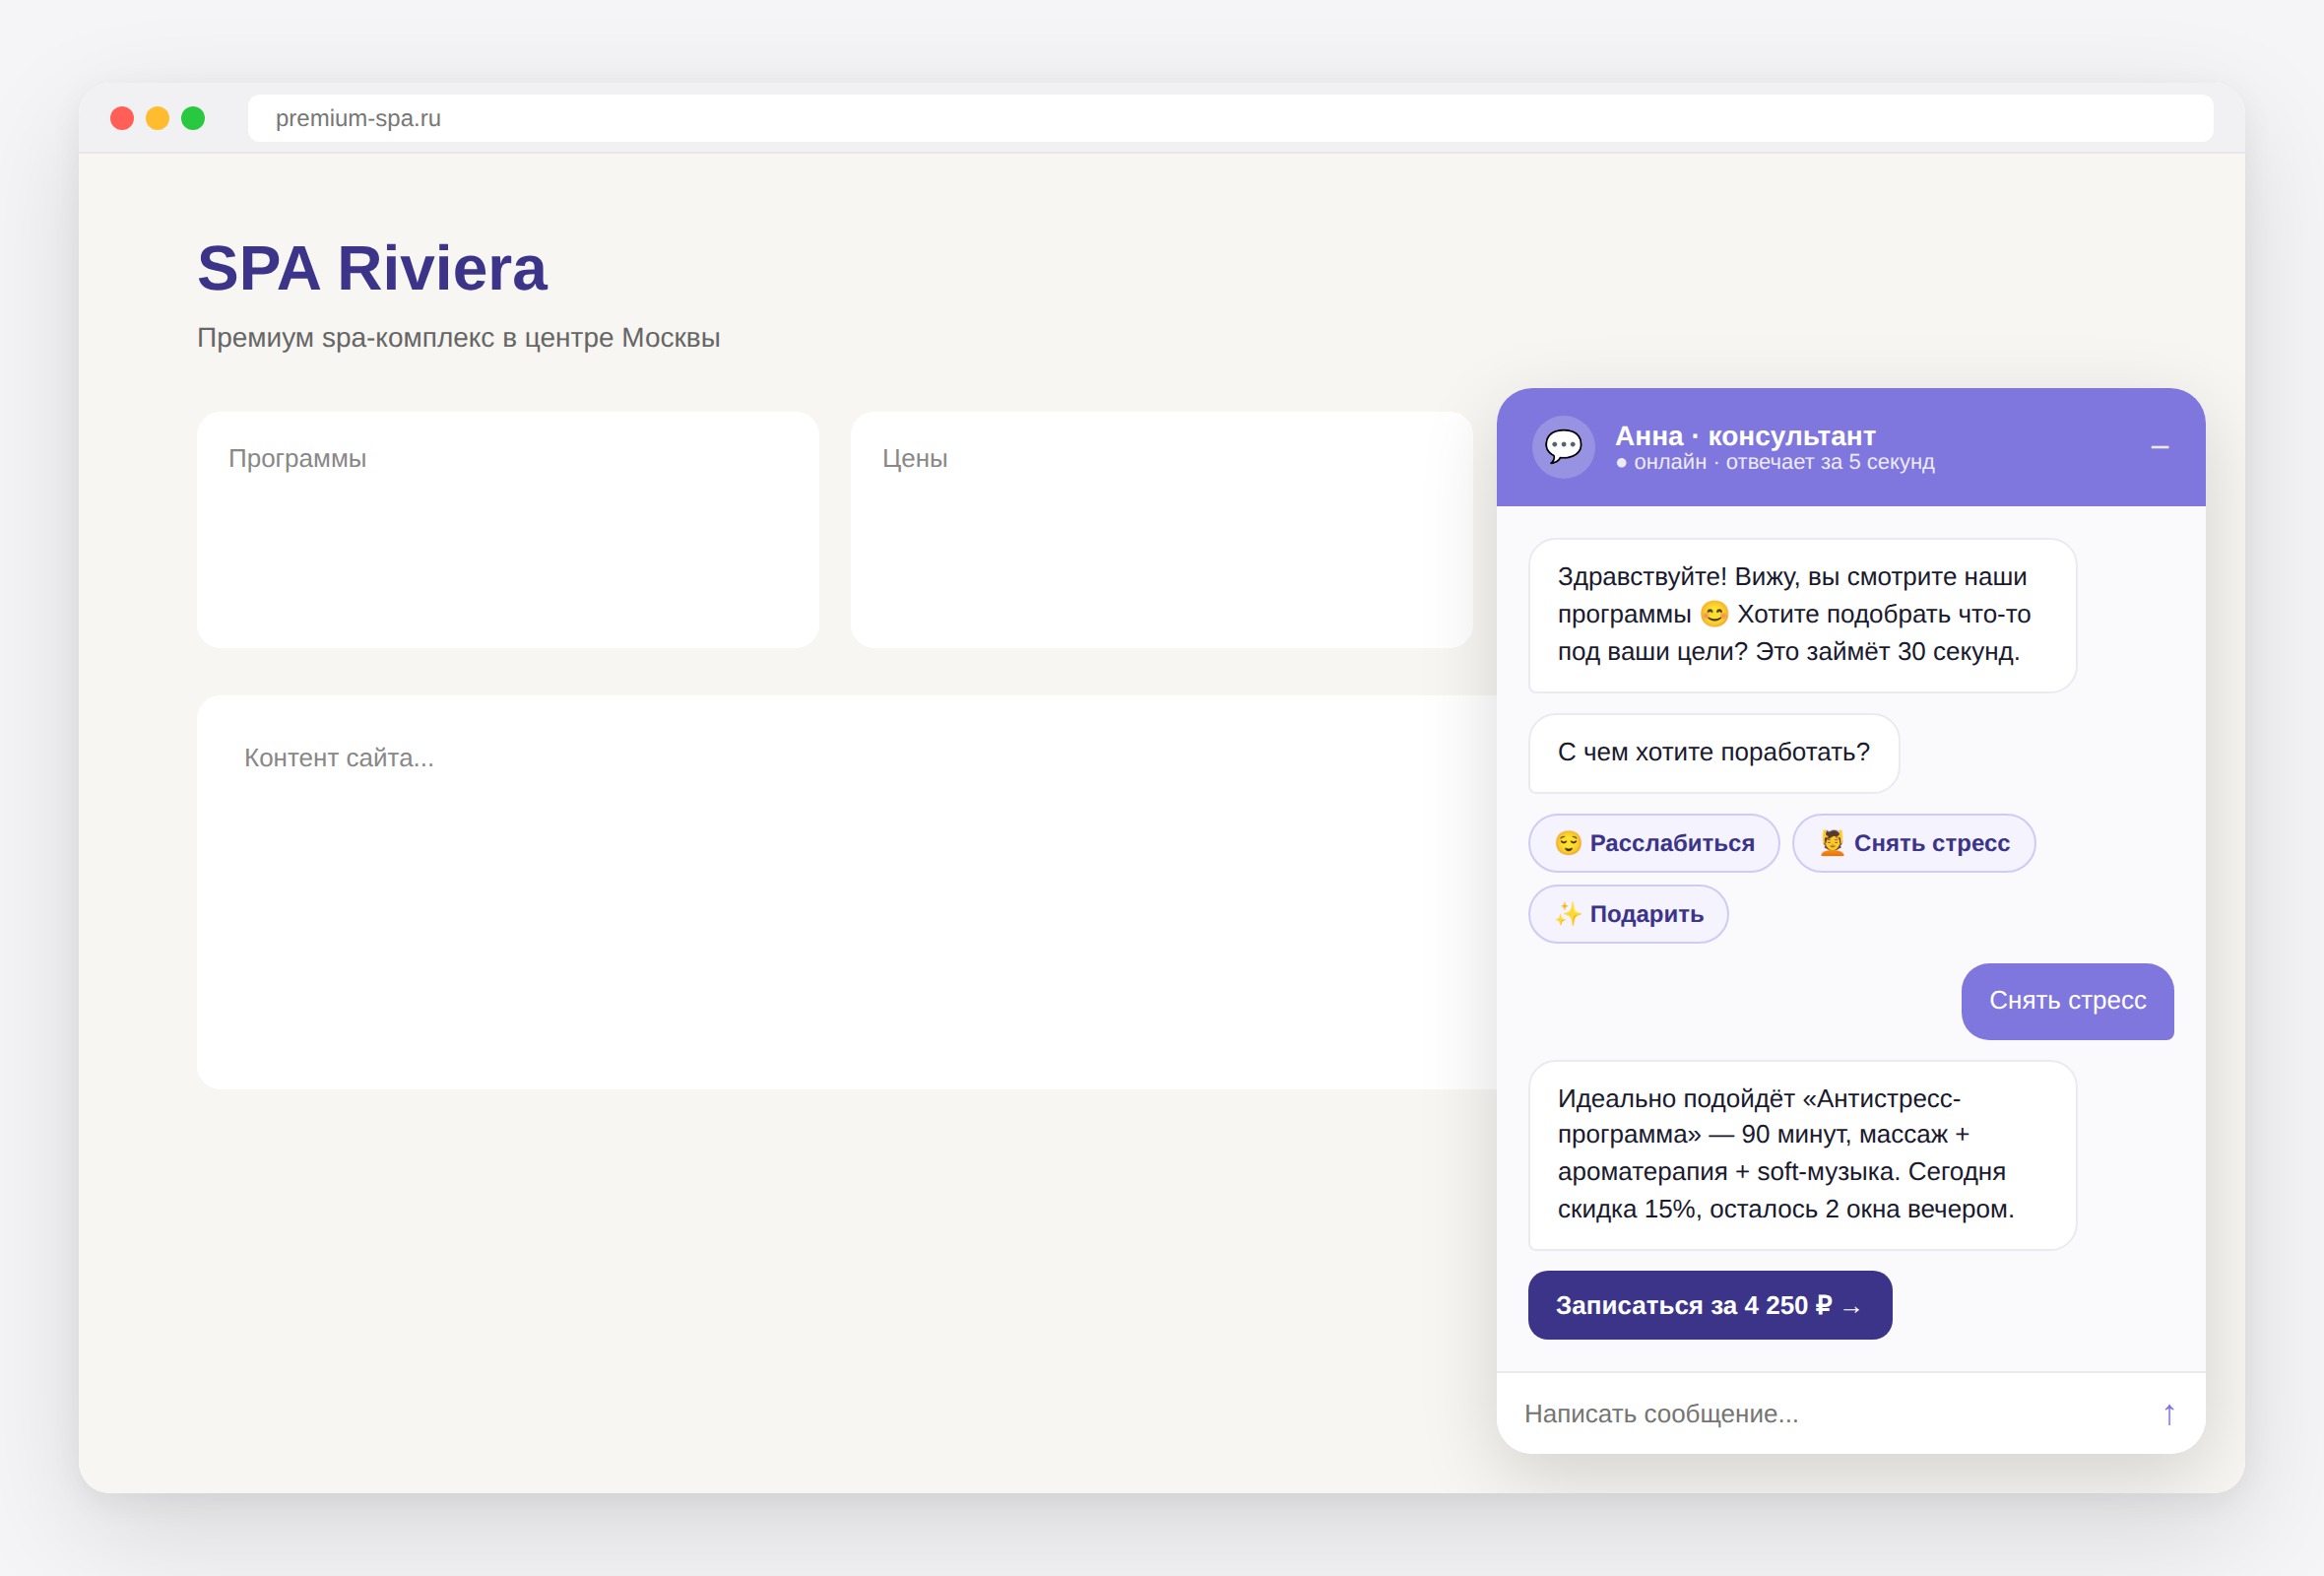2324x1576 pixels.
Task: Click the red window close dot
Action: [x=122, y=118]
